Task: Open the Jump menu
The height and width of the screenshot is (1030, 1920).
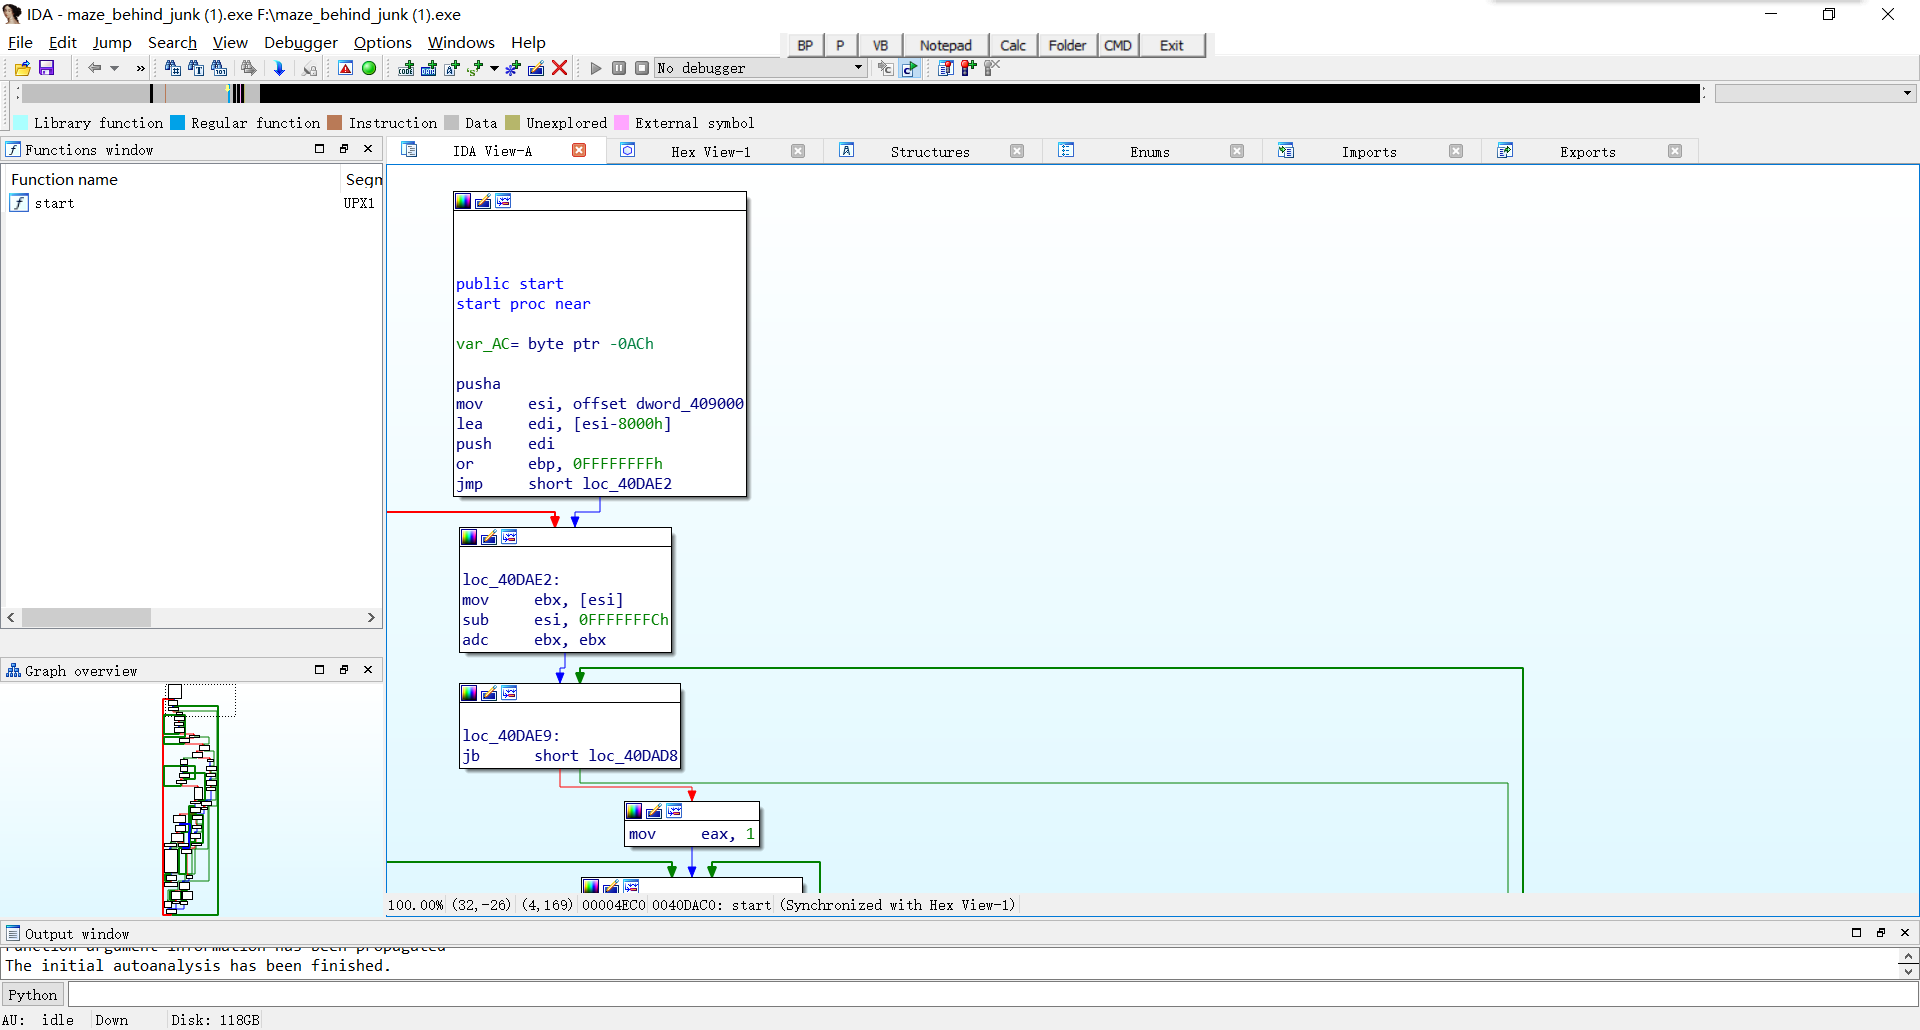Action: [x=112, y=42]
